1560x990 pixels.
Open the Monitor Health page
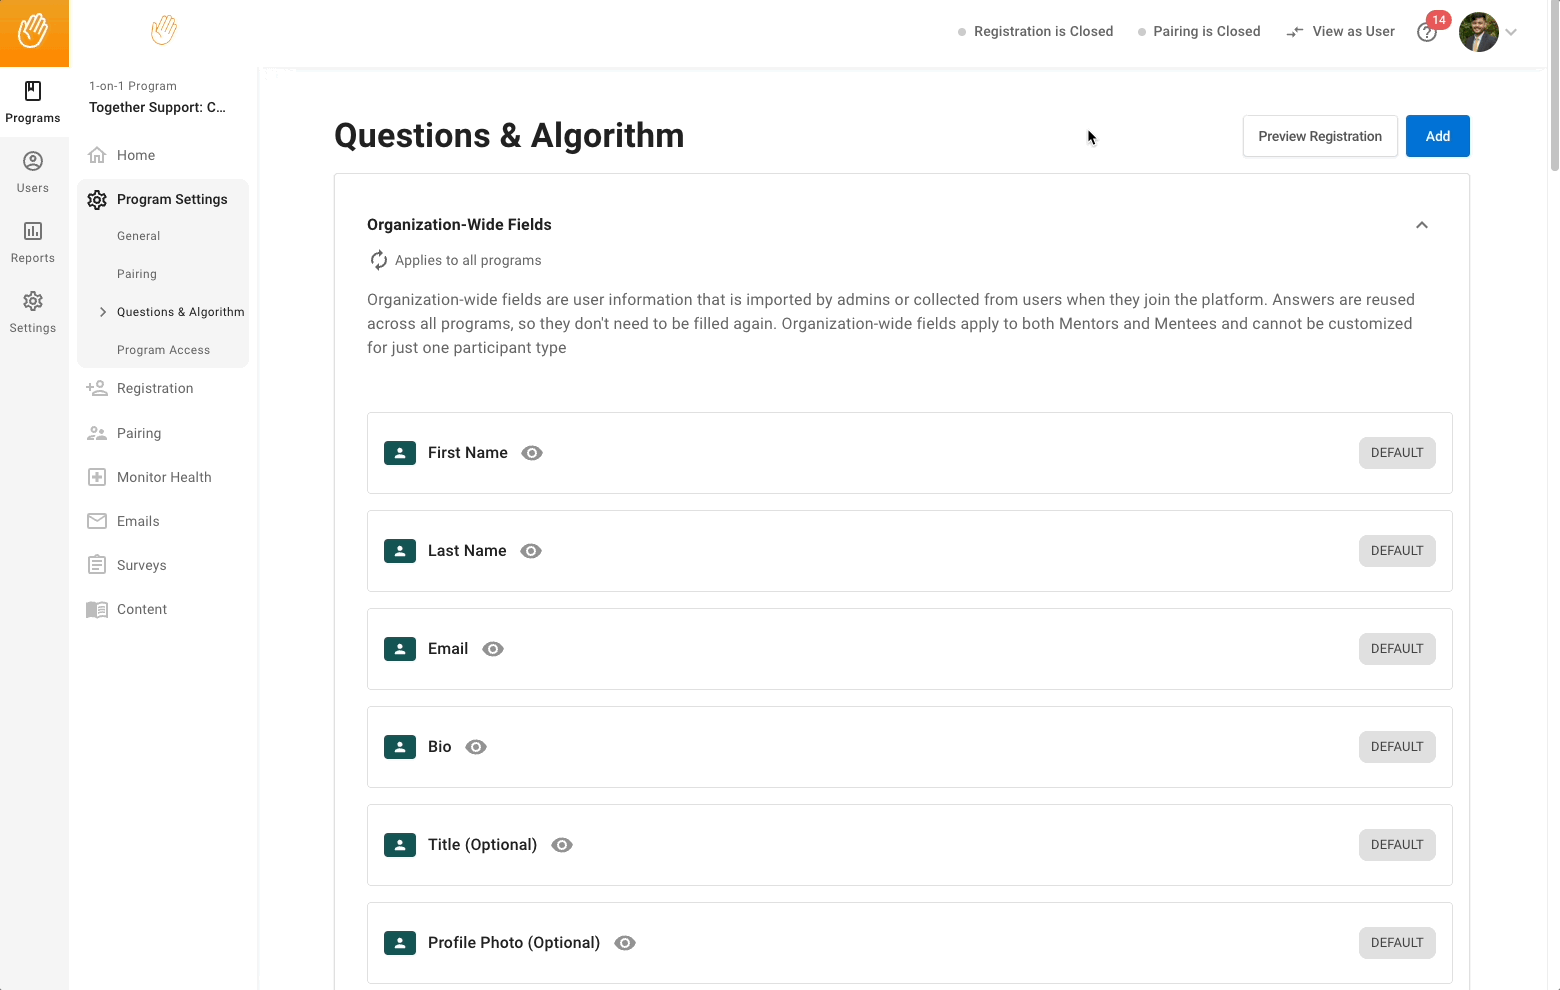pyautogui.click(x=164, y=477)
